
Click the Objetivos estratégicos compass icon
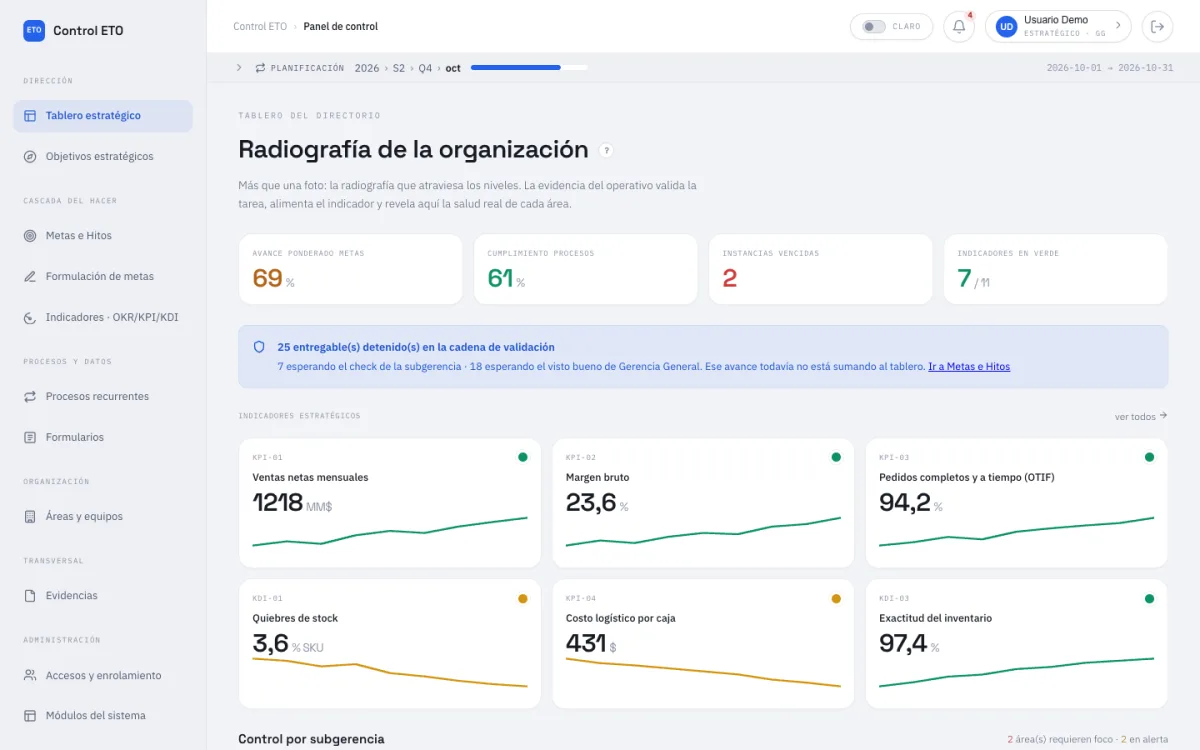(x=30, y=157)
